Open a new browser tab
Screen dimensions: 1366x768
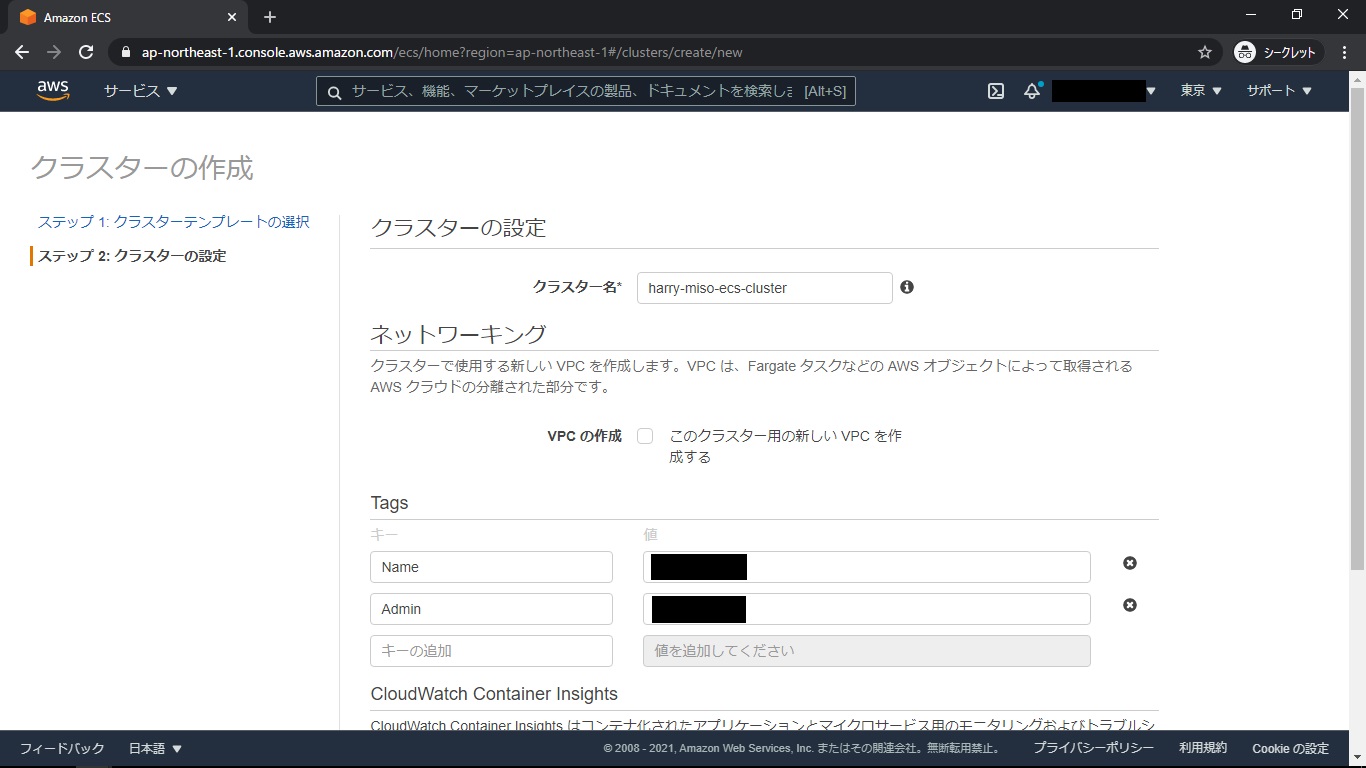pyautogui.click(x=270, y=17)
